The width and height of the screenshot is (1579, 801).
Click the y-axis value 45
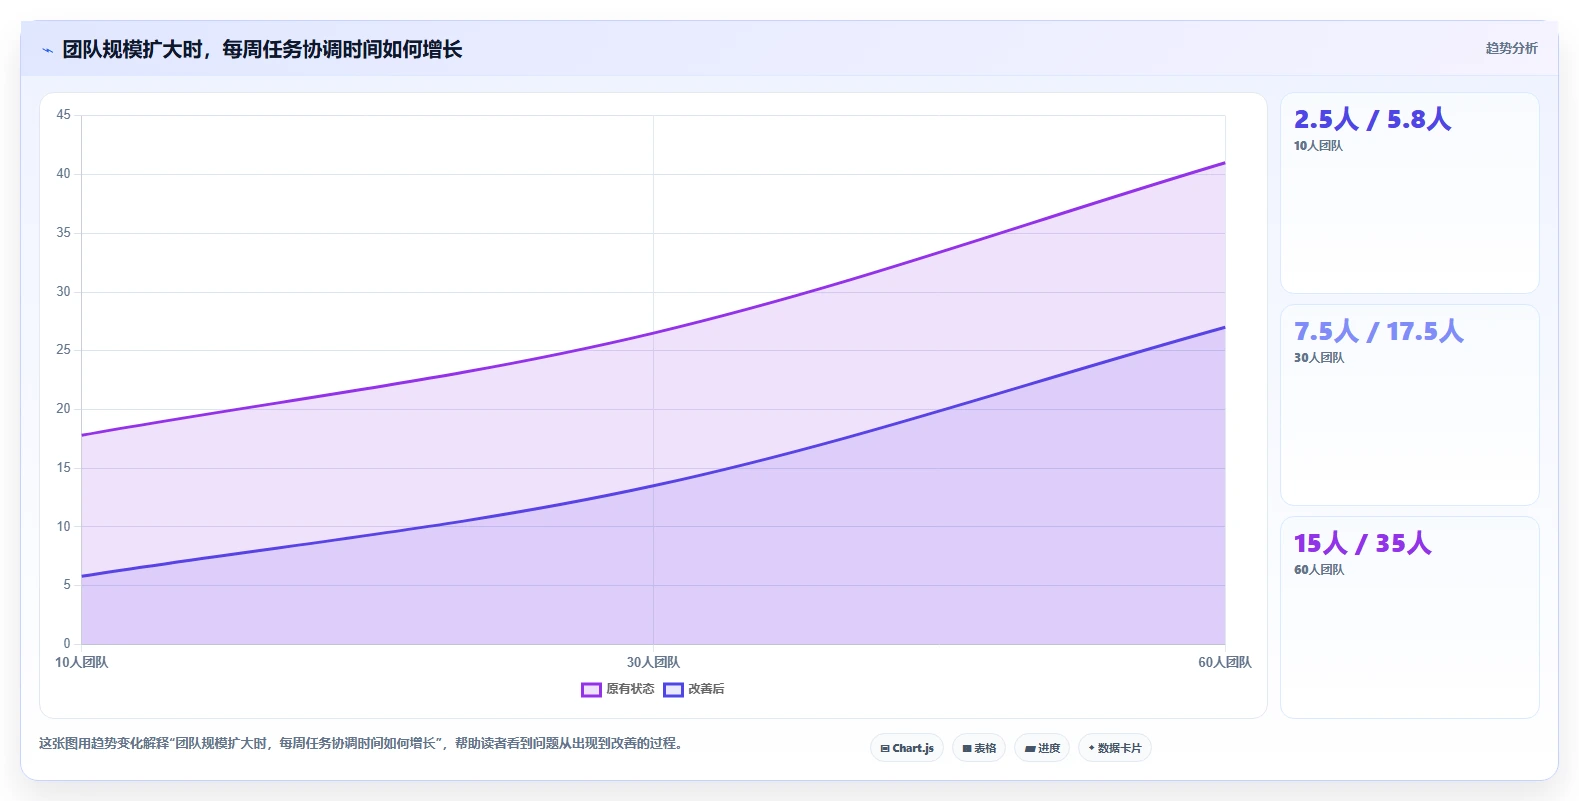point(64,115)
